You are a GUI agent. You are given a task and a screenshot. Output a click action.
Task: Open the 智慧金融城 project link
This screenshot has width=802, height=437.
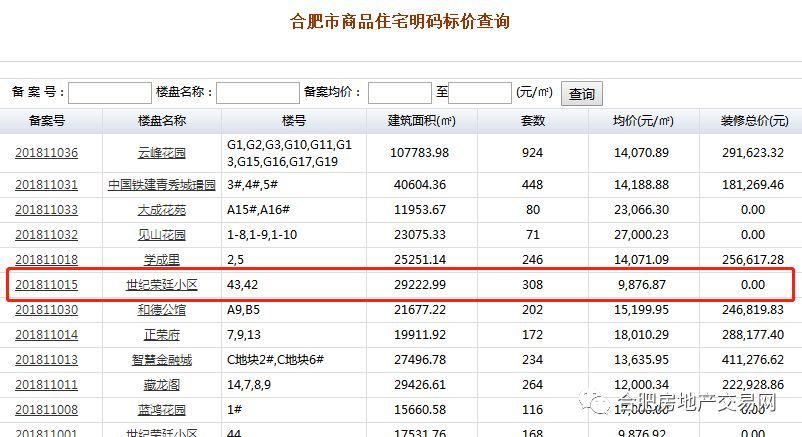(162, 360)
